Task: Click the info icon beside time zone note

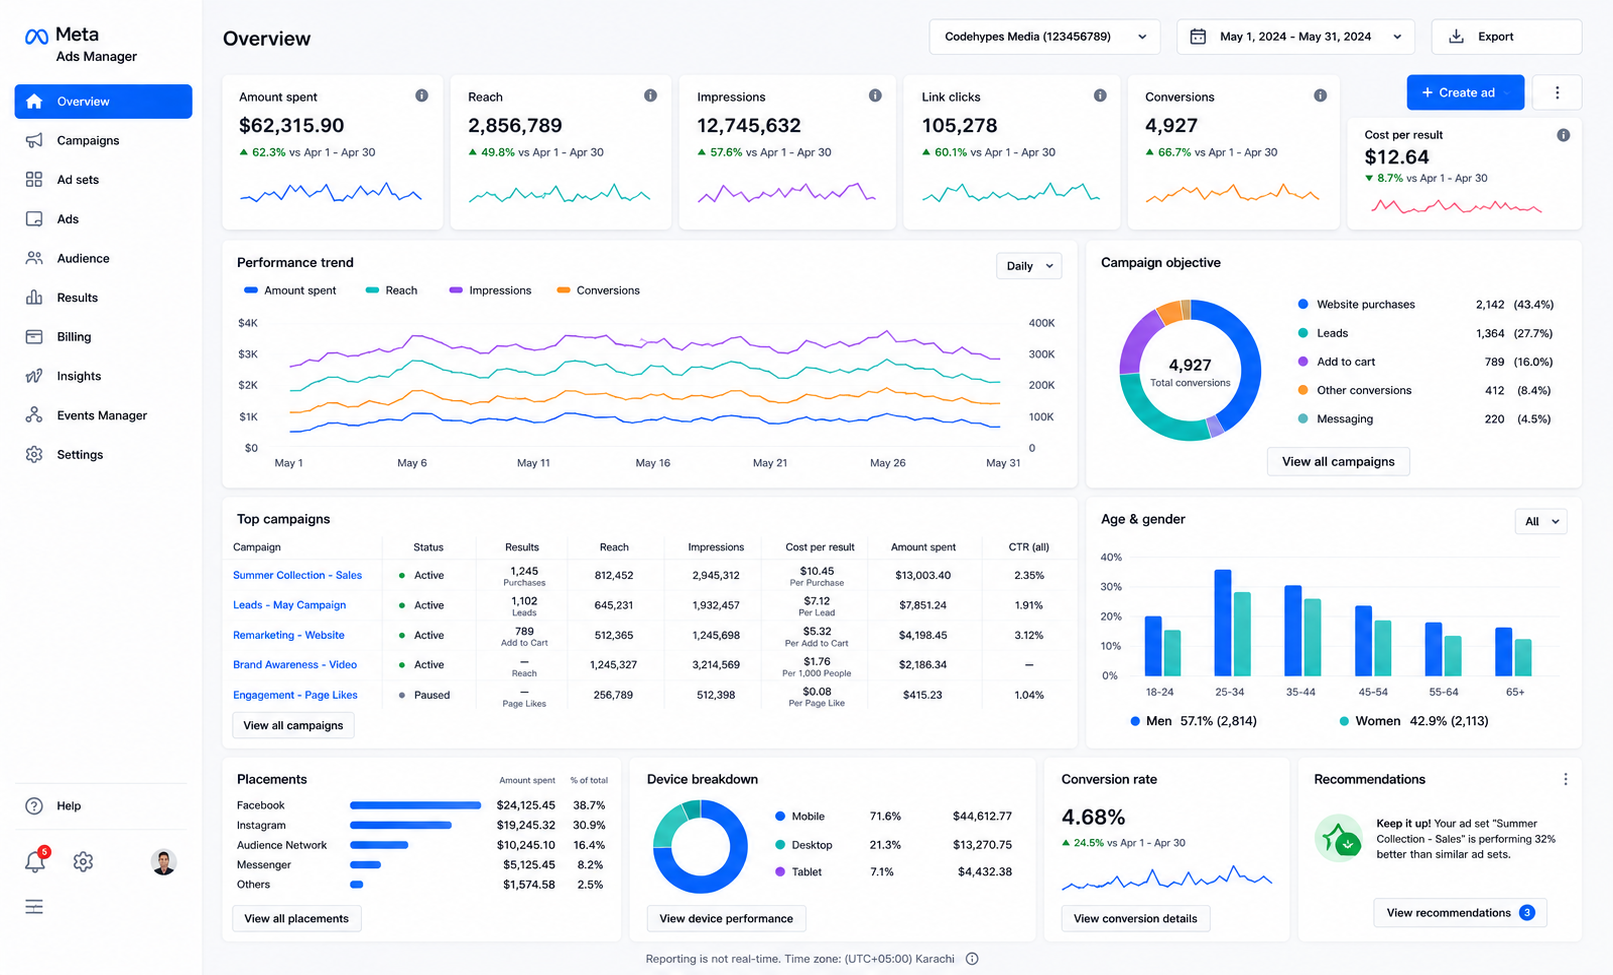Action: (972, 958)
